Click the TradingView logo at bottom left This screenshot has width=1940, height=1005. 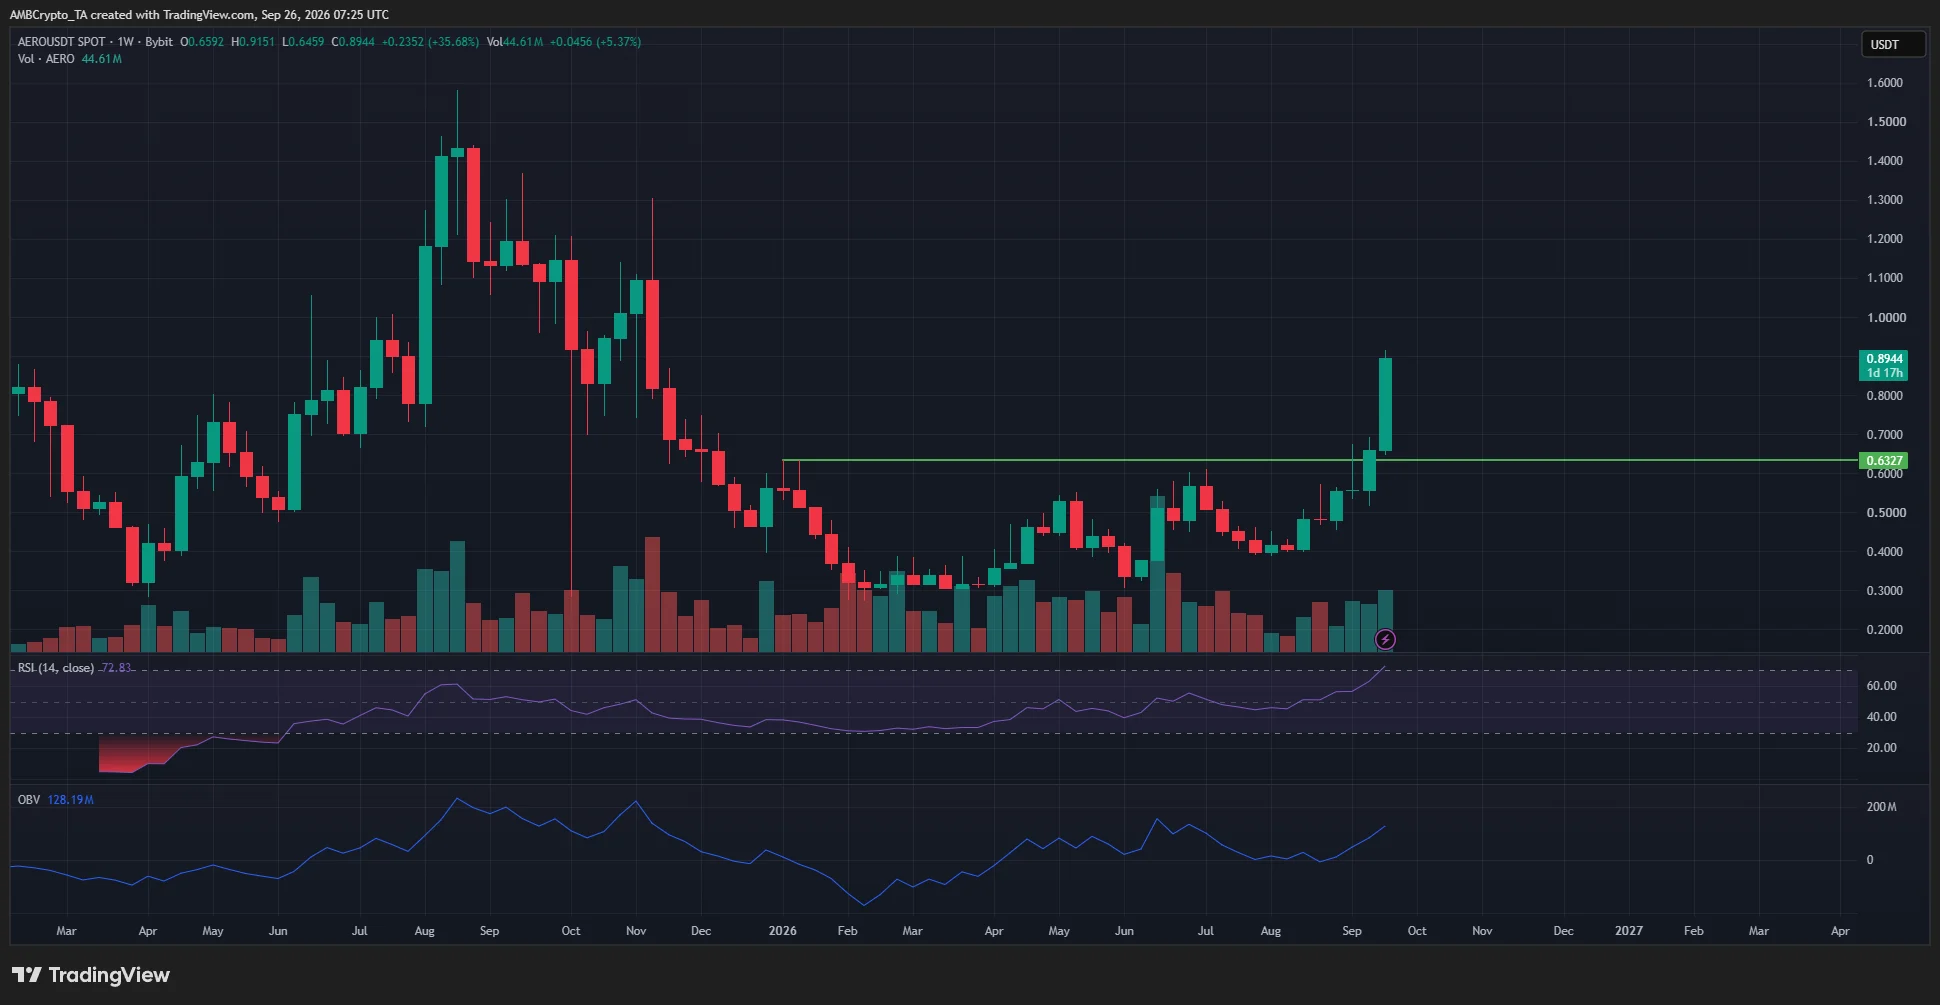coord(91,975)
